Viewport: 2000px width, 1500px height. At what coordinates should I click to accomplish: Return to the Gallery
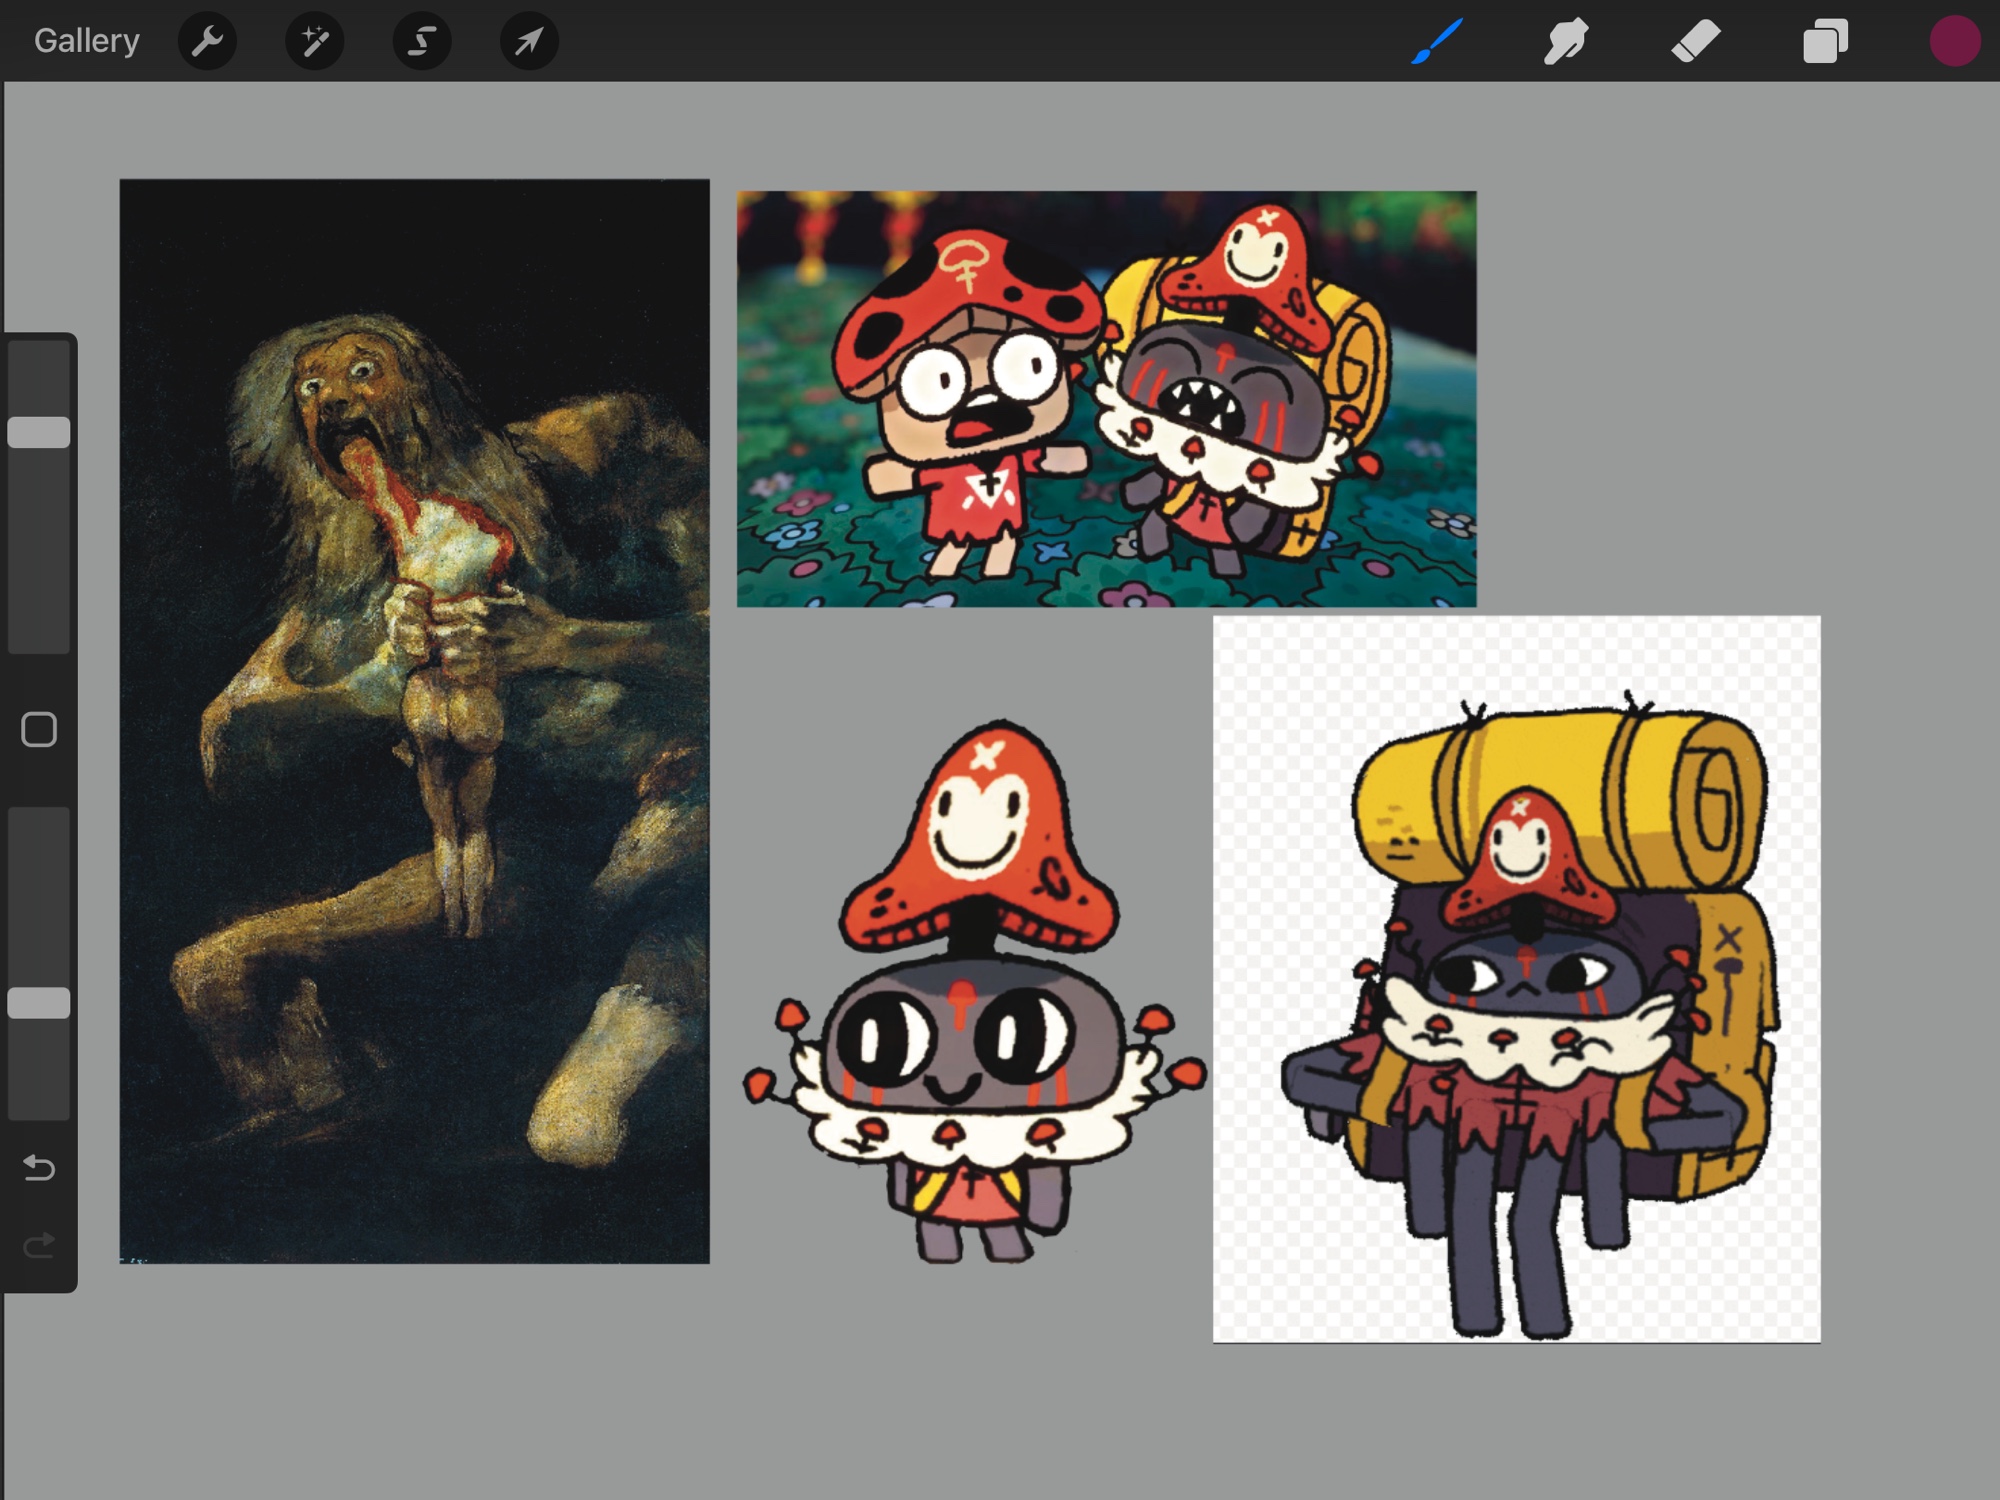click(x=87, y=41)
